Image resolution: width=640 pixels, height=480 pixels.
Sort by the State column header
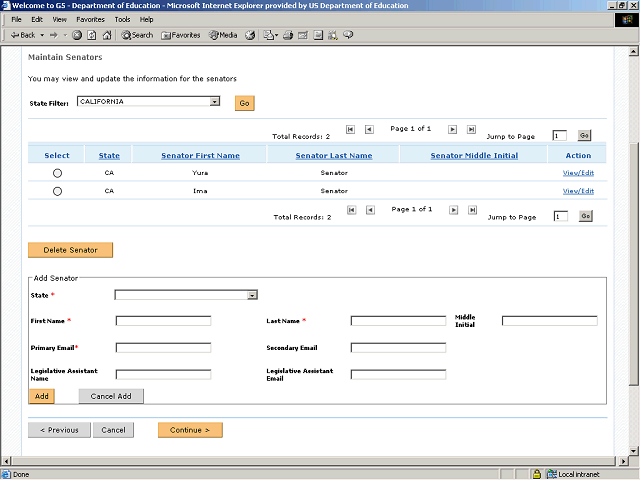pos(109,156)
